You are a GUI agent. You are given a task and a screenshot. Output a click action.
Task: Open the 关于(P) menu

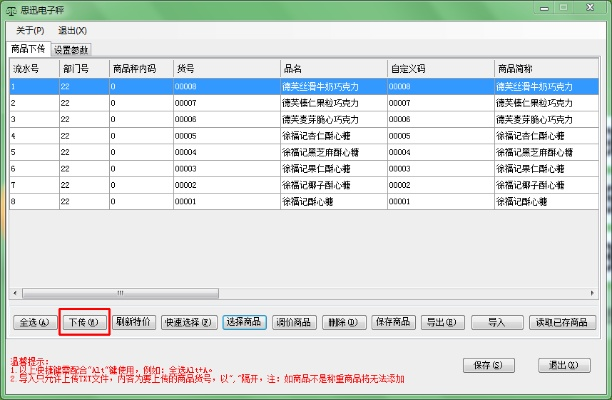31,31
